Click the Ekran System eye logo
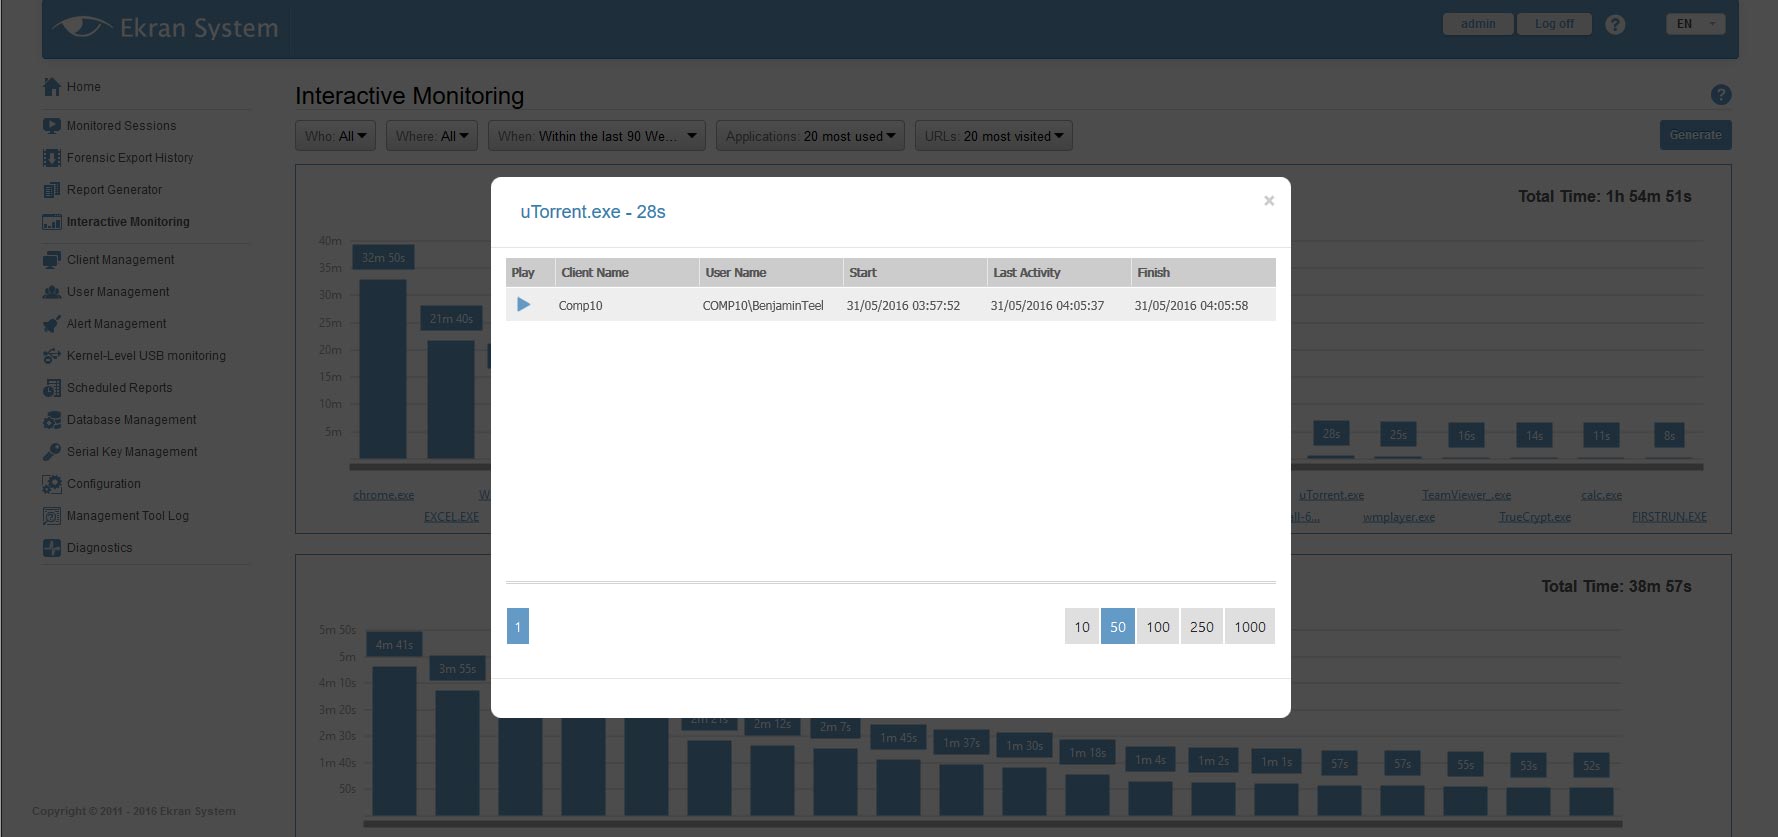Screen dimensions: 1778x837 click(x=82, y=27)
